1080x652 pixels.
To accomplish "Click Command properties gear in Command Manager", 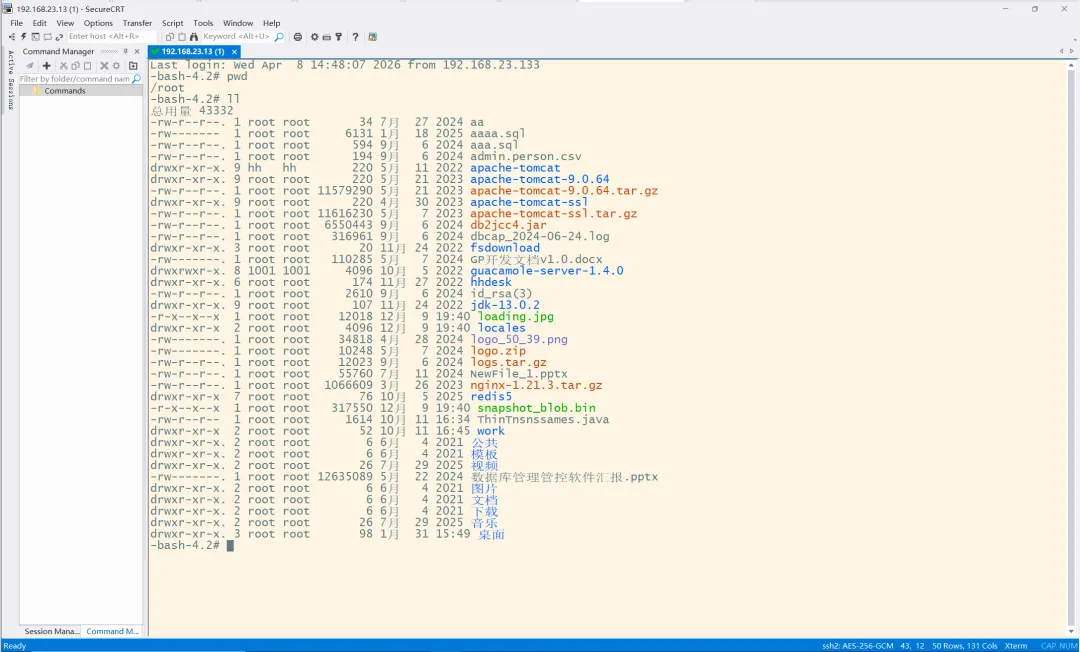I will [116, 65].
